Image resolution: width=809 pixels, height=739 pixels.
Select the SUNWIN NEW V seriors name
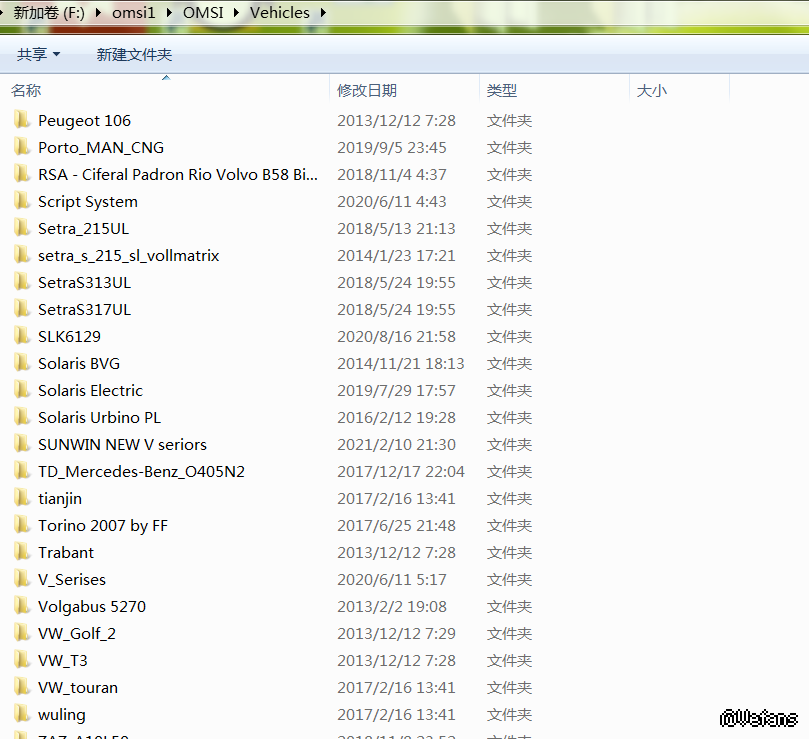[122, 444]
